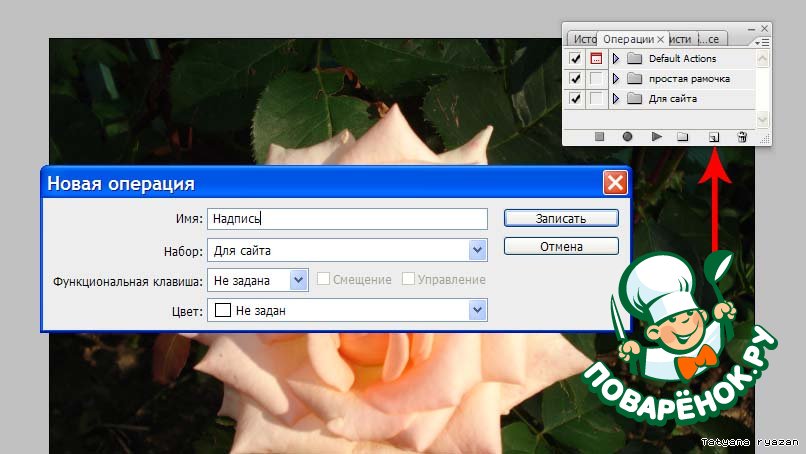Open the Набор dropdown list
This screenshot has height=454, width=806.
(477, 250)
